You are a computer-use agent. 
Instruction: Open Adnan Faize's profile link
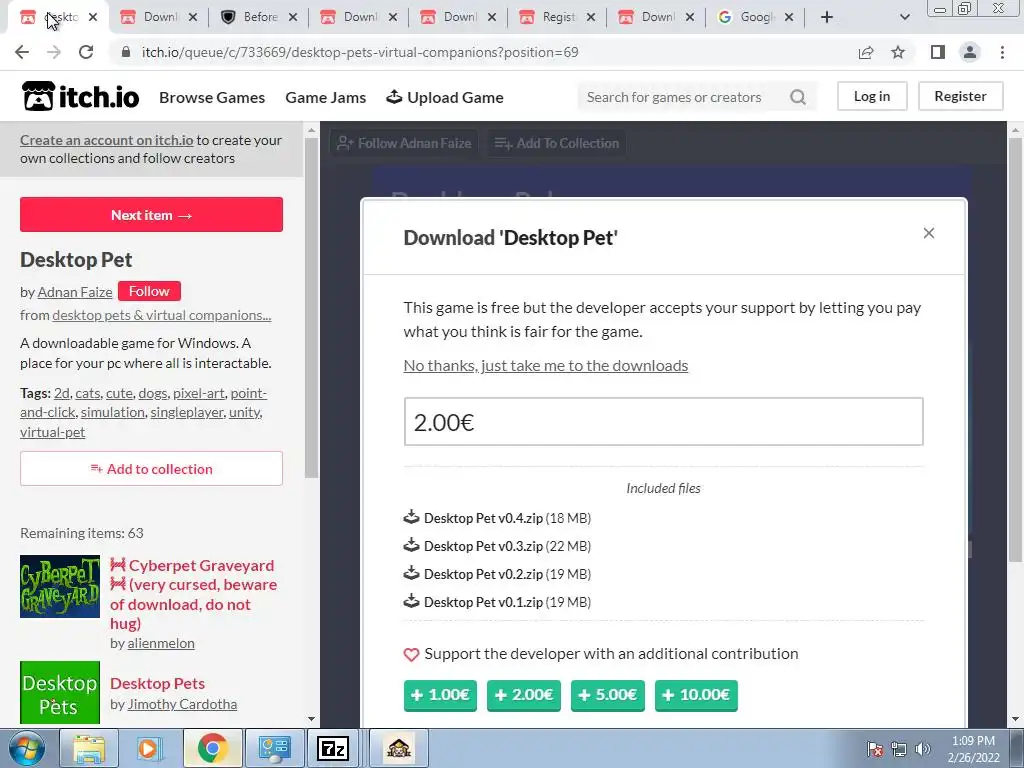coord(74,292)
